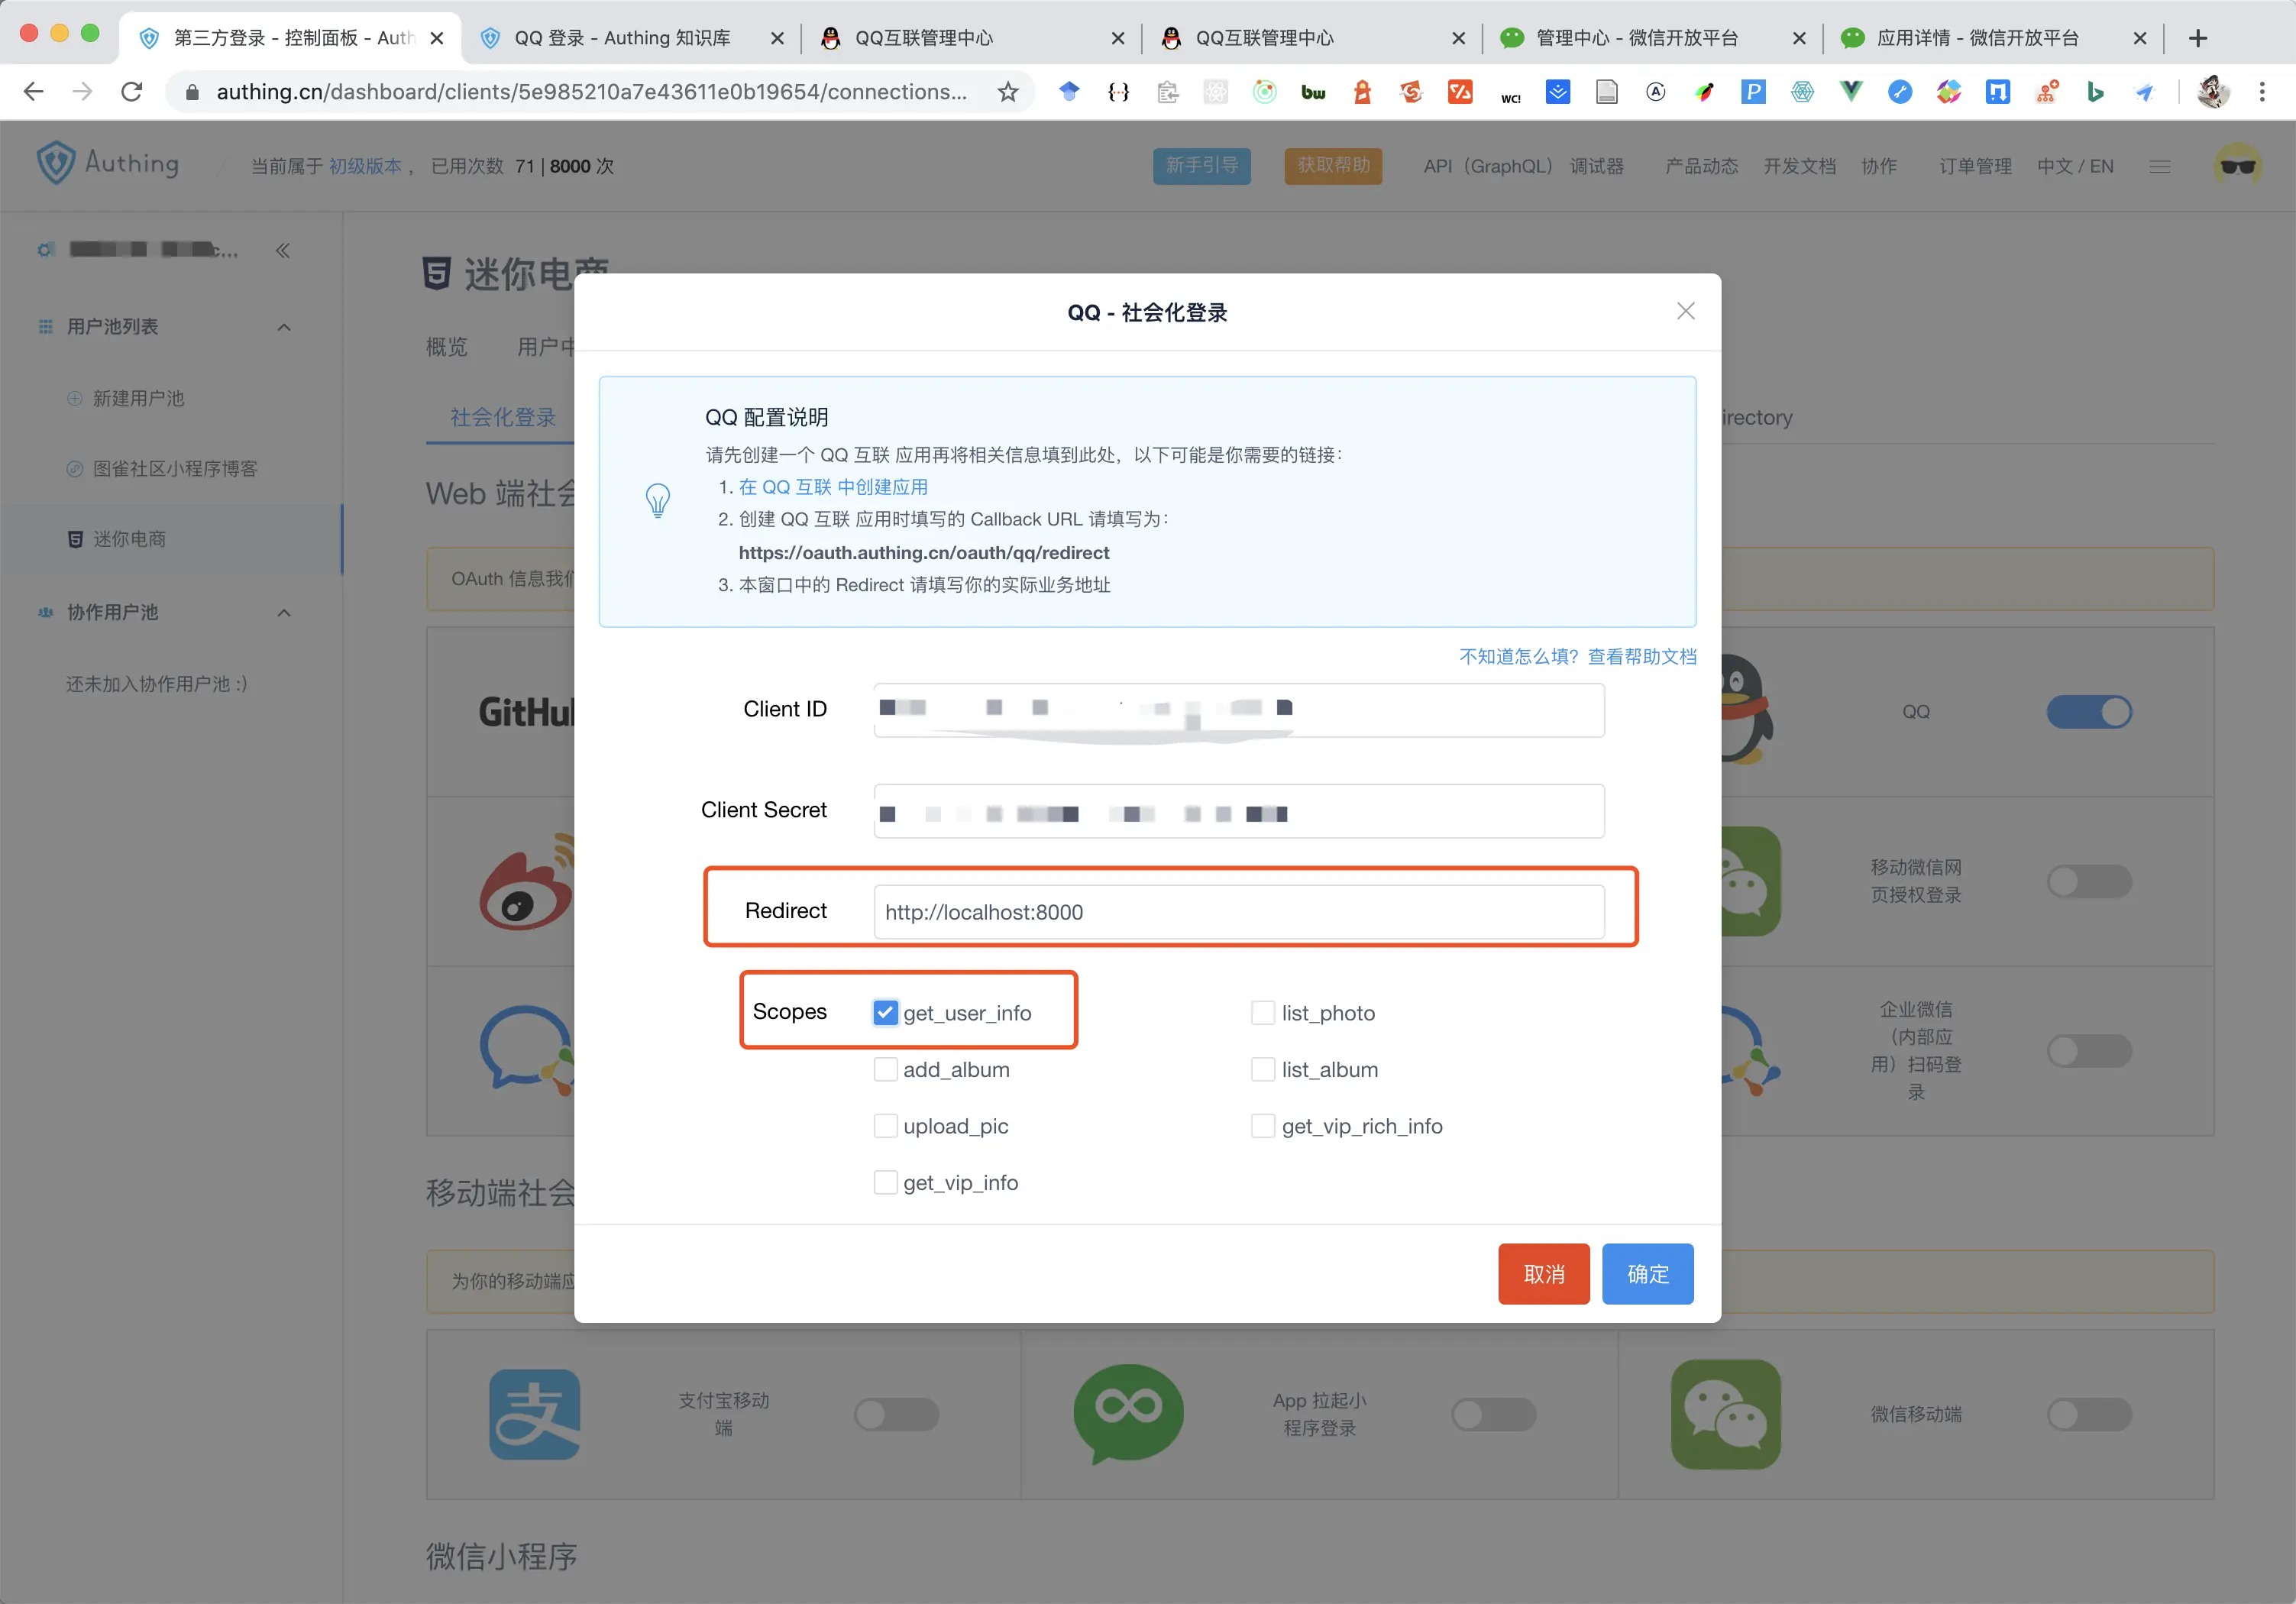Focus the Client ID input field
The width and height of the screenshot is (2296, 1604).
pos(1238,710)
